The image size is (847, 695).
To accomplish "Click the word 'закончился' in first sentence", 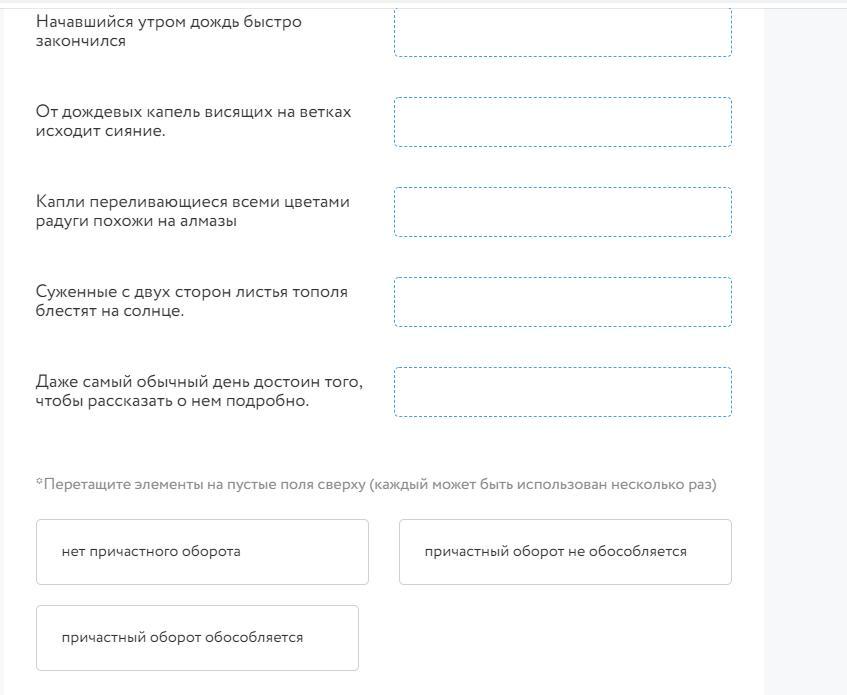I will pos(80,42).
